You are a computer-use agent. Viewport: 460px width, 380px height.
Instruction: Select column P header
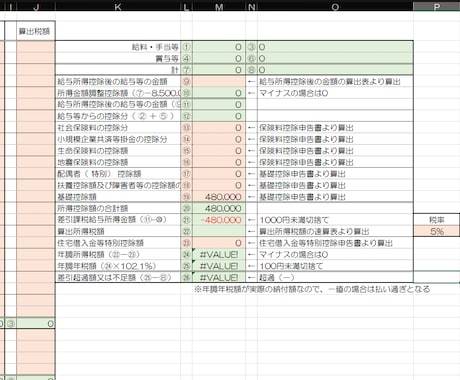437,6
